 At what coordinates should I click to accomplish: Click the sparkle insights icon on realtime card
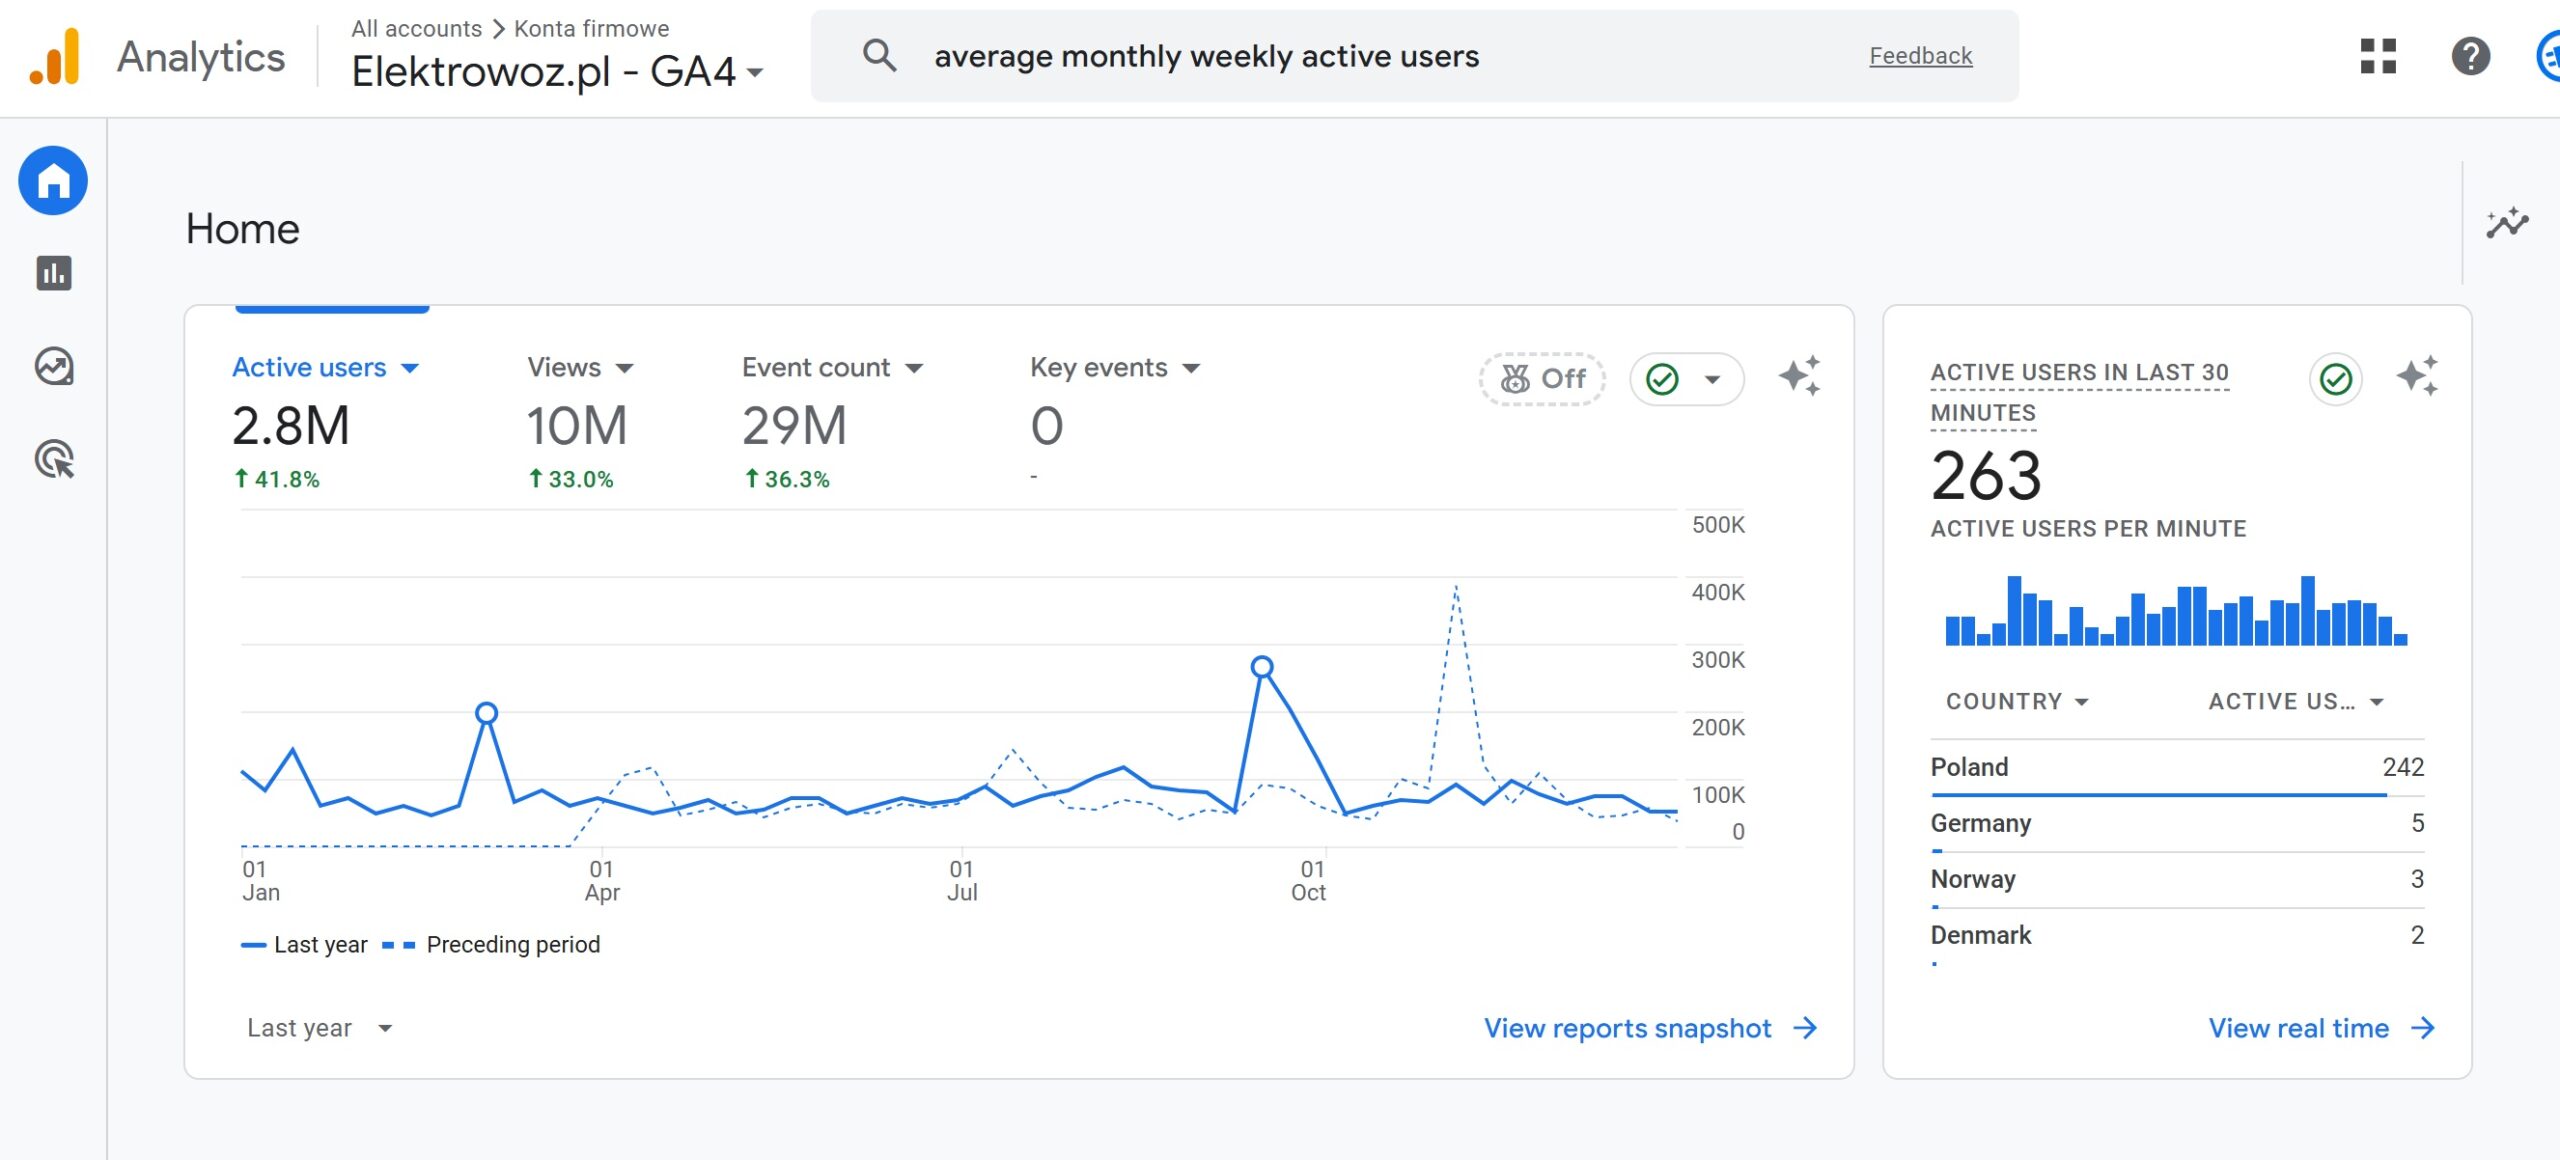2417,377
